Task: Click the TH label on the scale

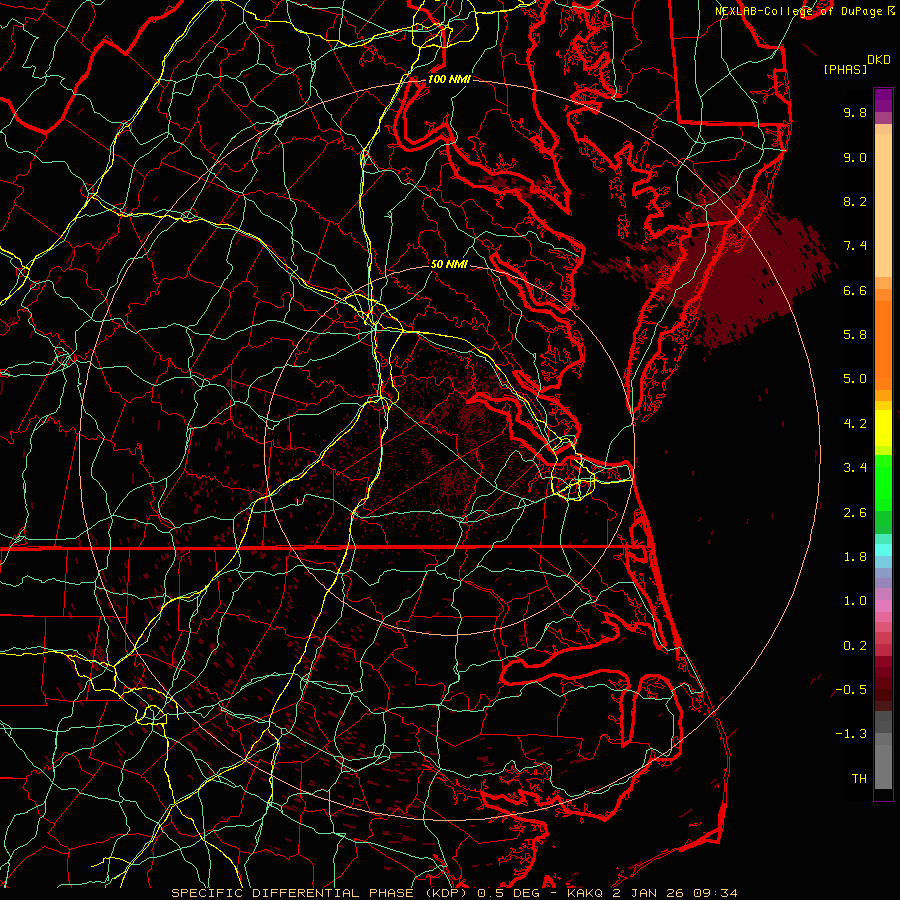Action: coord(859,779)
